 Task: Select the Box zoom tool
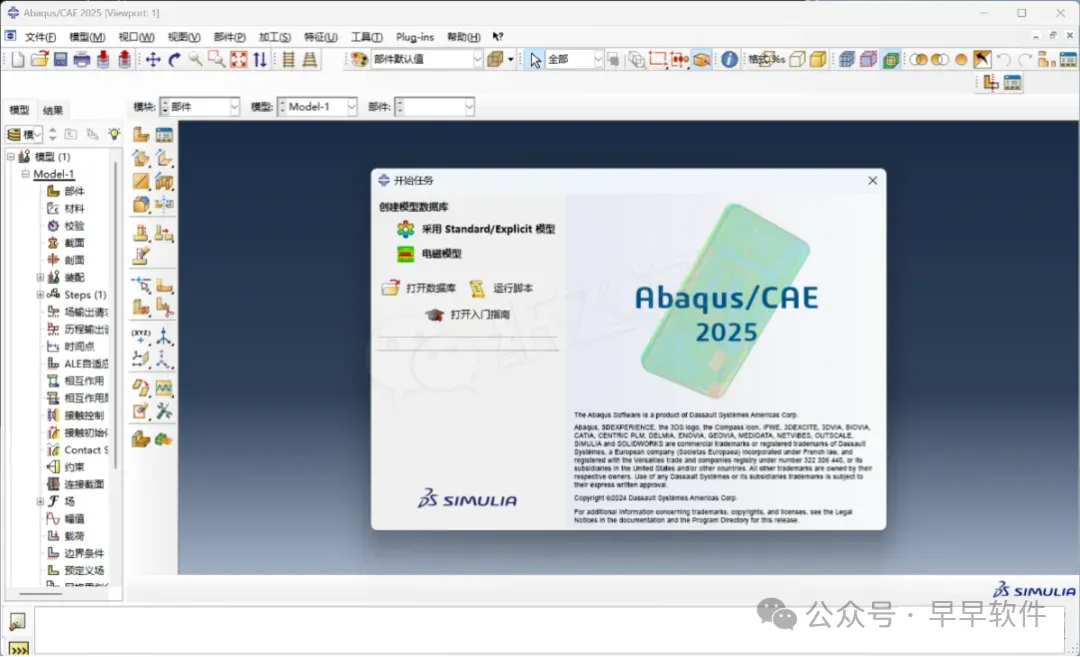[x=216, y=60]
